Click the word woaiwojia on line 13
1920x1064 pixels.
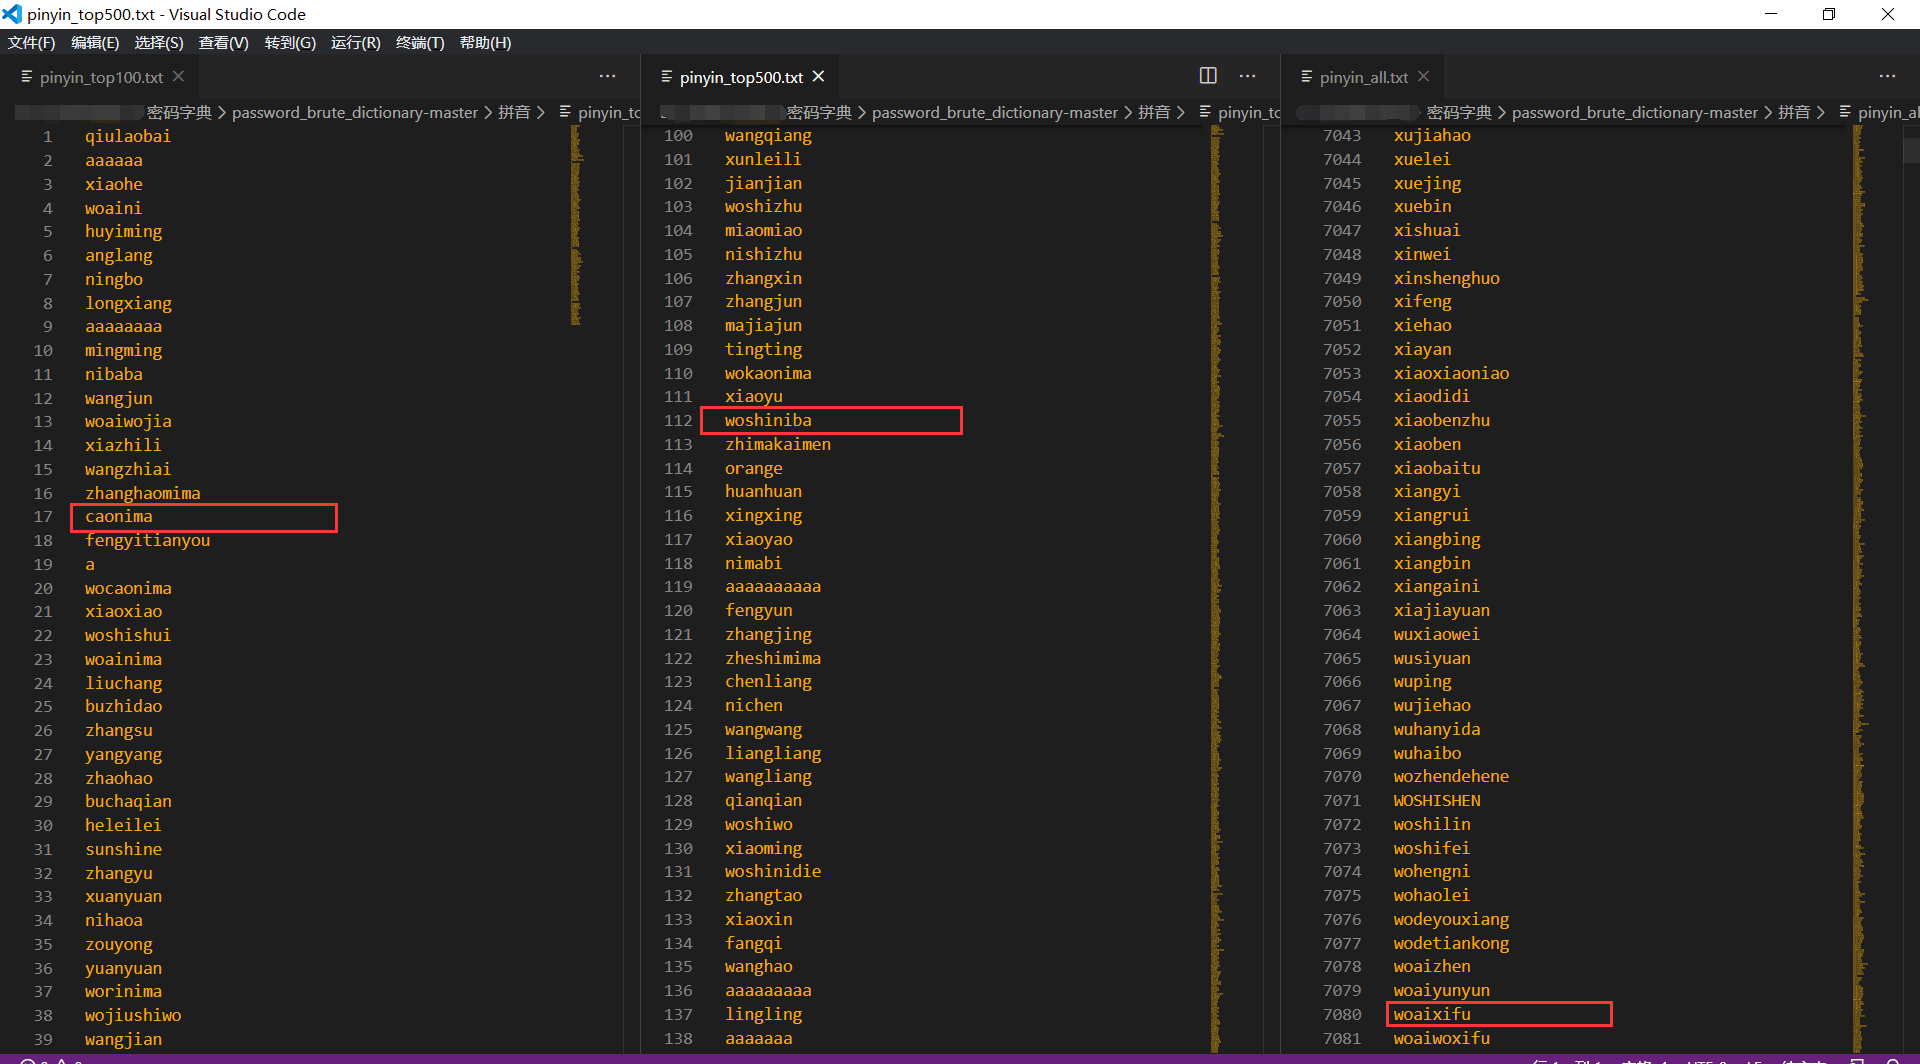[x=128, y=422]
